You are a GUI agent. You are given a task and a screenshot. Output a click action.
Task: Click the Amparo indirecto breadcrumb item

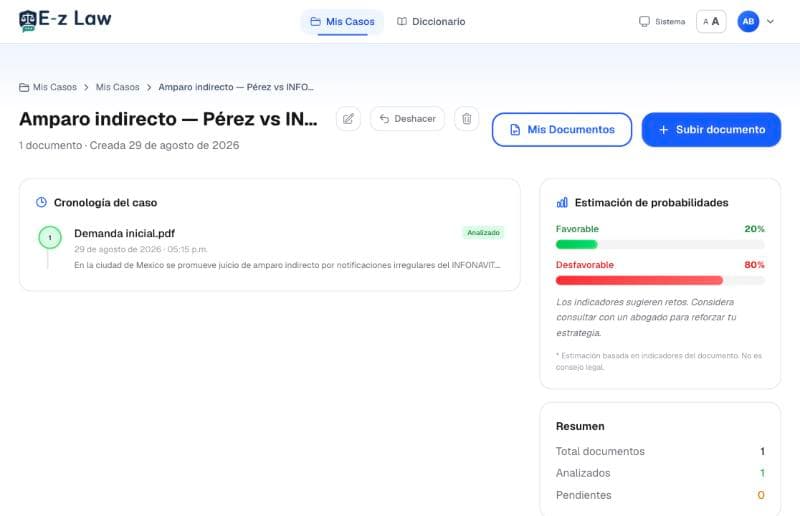click(x=236, y=87)
